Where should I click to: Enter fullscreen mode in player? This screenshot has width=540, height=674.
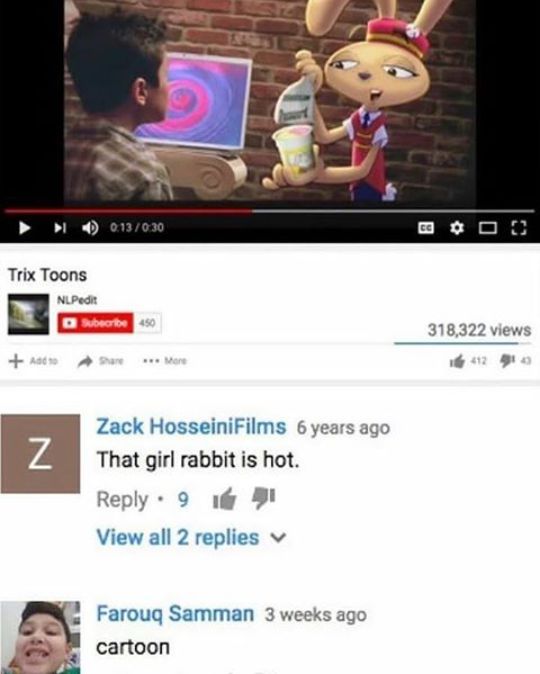(x=518, y=228)
